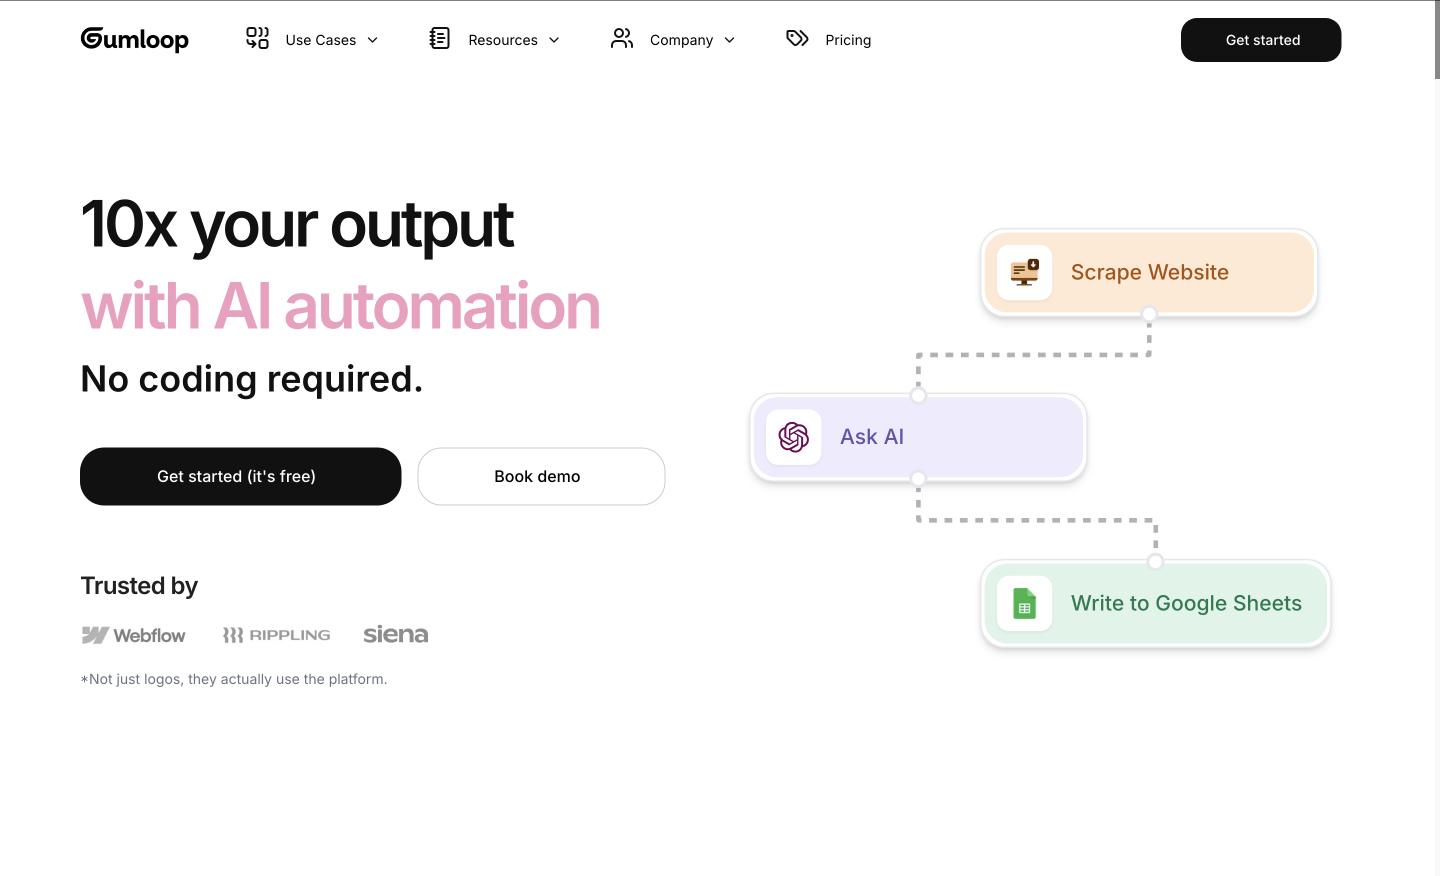Click connector dot under Scrape Website node
This screenshot has height=876, width=1440.
[x=1149, y=314]
